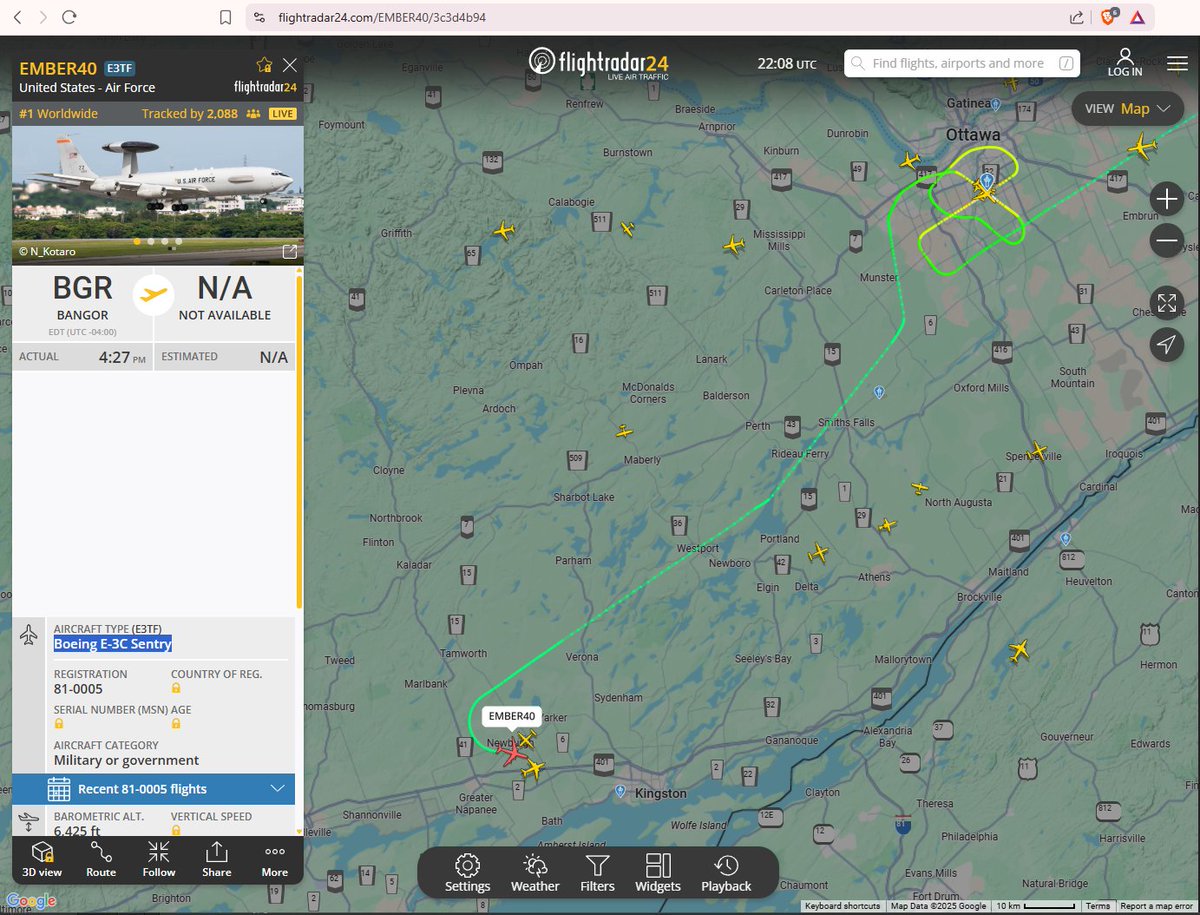Click the locked Serial Number padlock icon
This screenshot has height=915, width=1200.
(x=59, y=724)
